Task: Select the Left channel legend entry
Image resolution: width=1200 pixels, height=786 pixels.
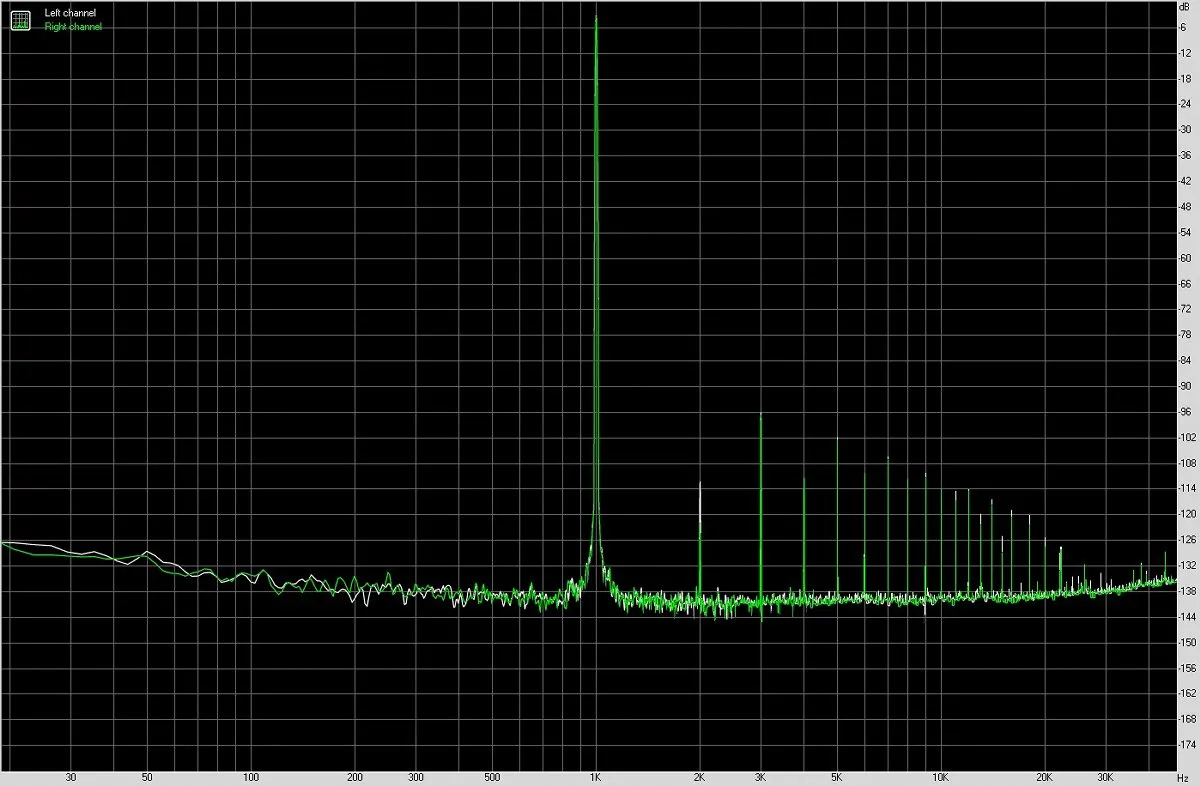Action: pos(70,13)
